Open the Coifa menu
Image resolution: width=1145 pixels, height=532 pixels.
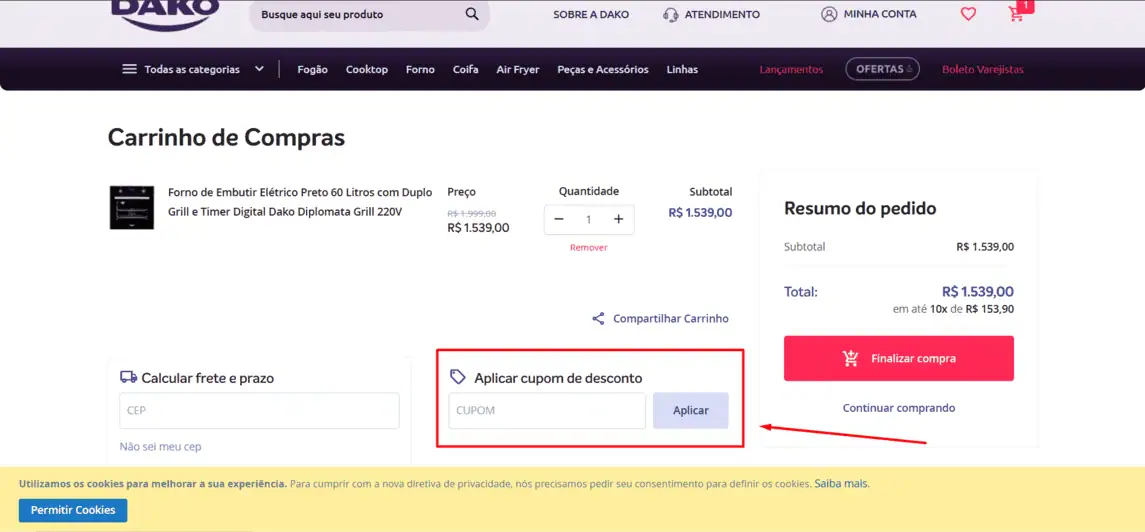(465, 69)
